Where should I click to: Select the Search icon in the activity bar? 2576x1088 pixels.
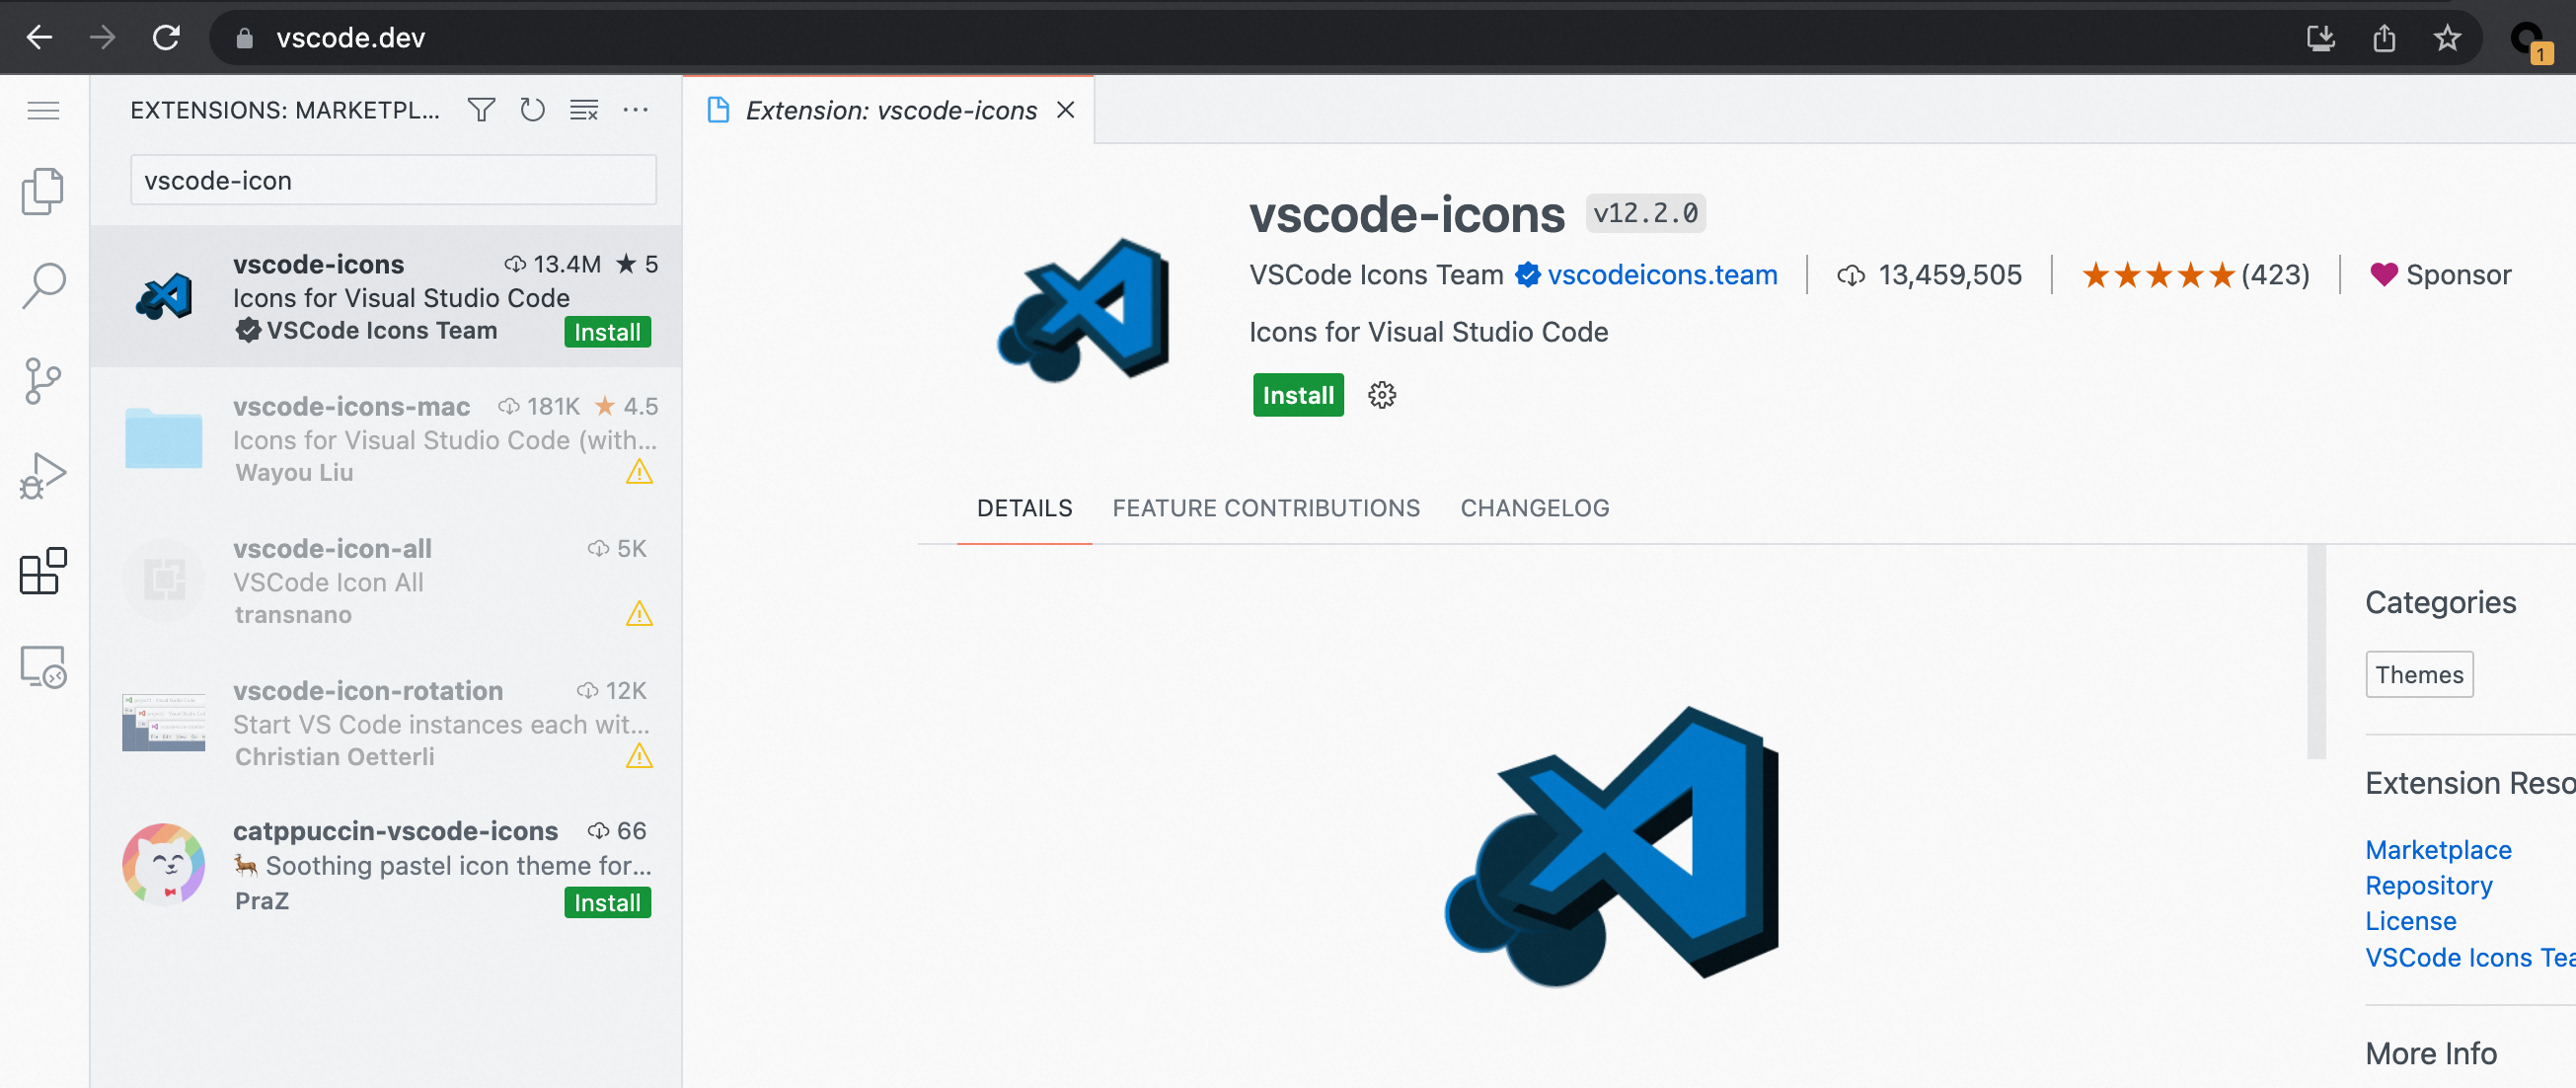click(42, 284)
